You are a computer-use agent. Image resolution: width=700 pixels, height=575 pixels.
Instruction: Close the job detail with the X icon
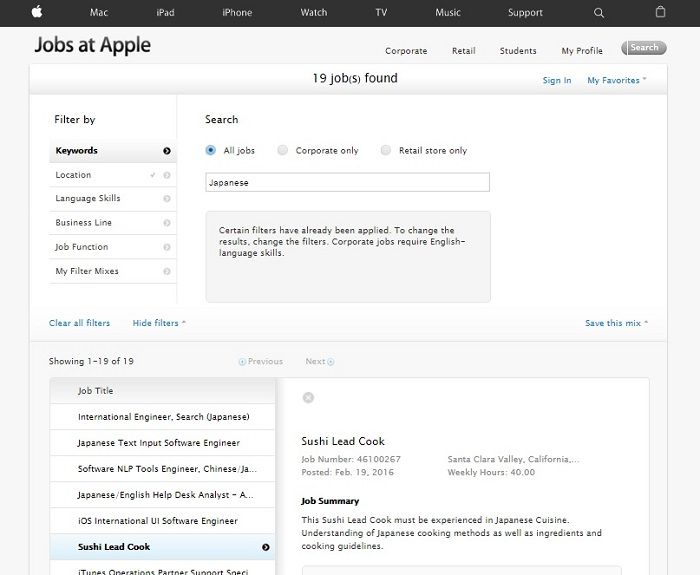(x=308, y=397)
